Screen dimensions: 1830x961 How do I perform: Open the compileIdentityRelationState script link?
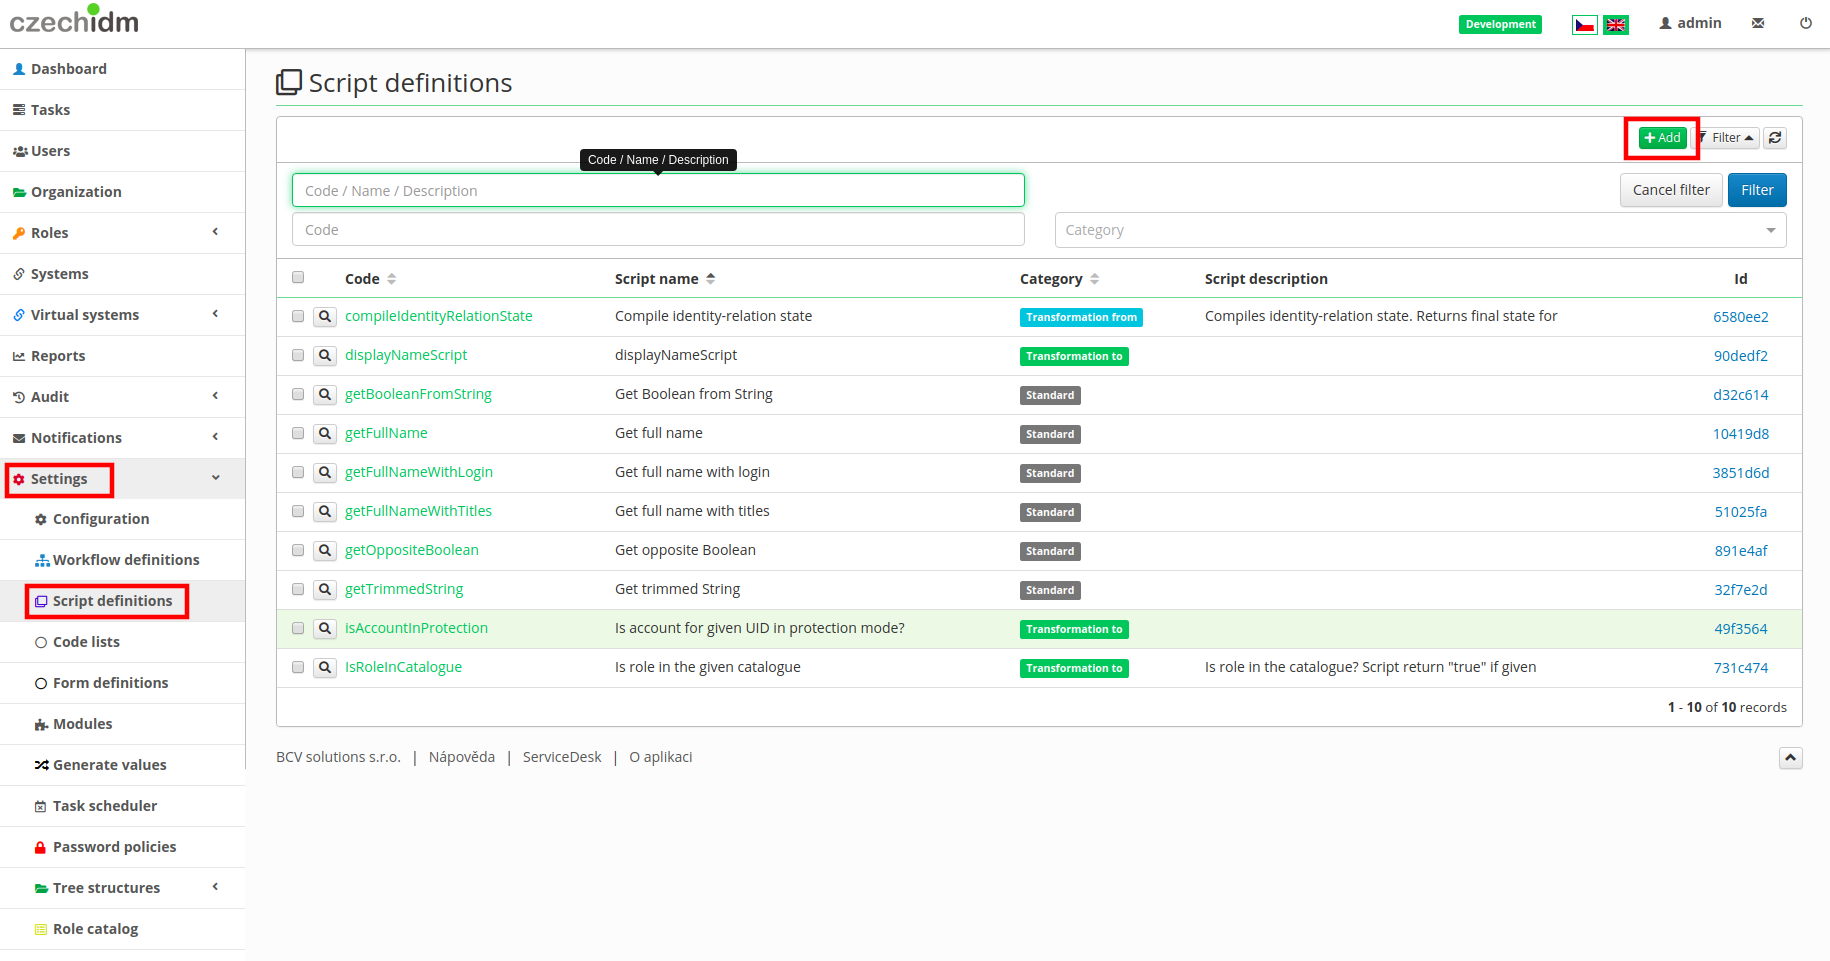point(438,316)
